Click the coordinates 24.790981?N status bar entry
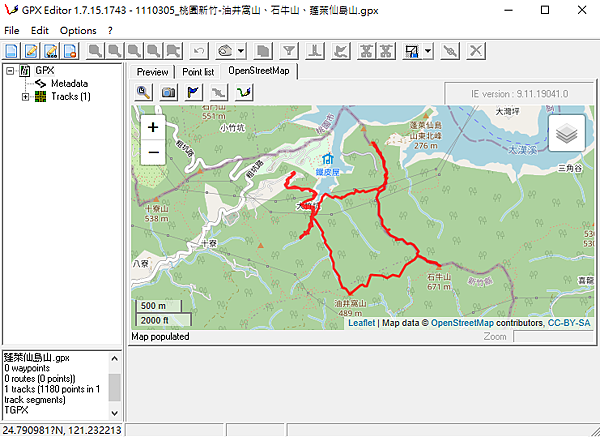 coord(62,430)
